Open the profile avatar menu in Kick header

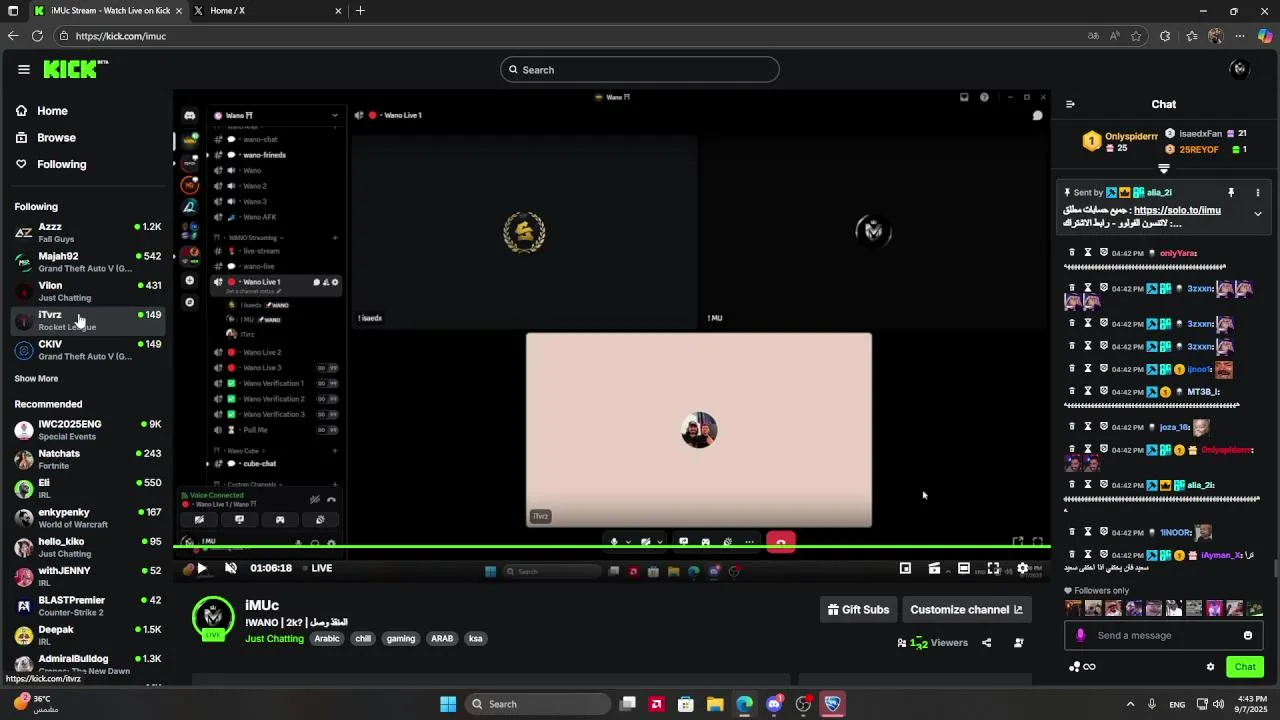(x=1240, y=69)
